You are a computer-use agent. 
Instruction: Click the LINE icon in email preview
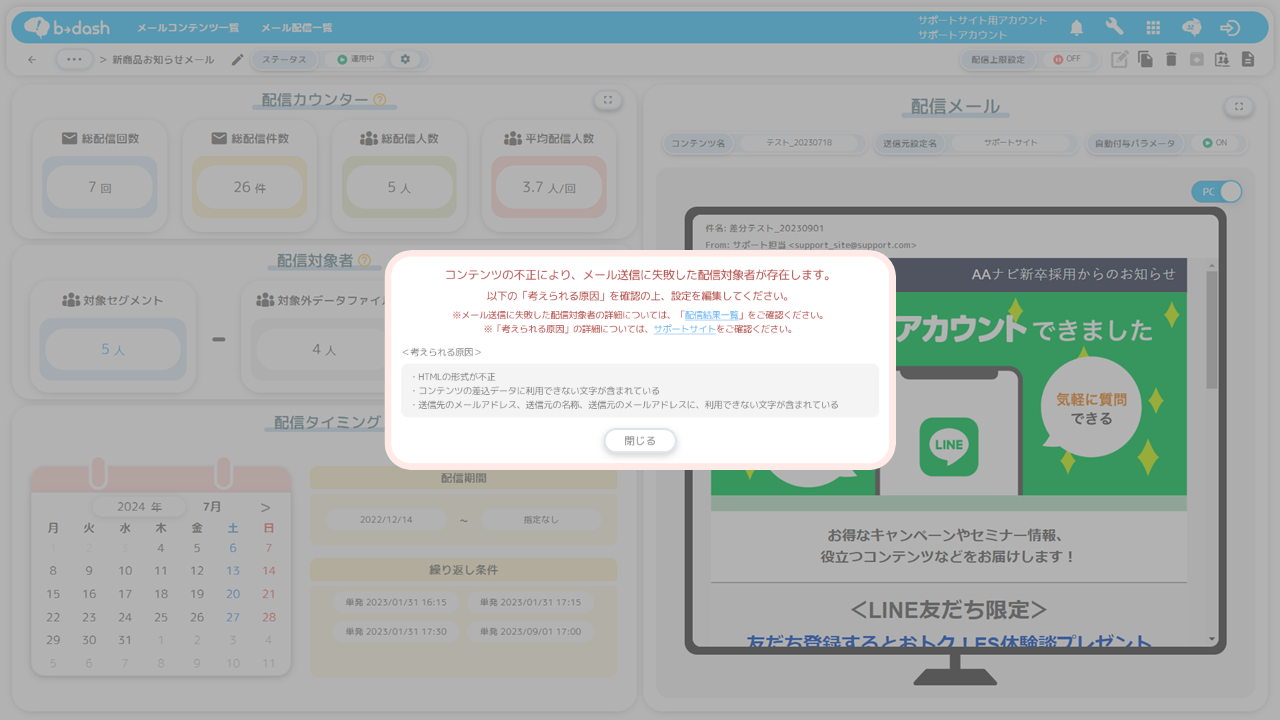(x=948, y=446)
